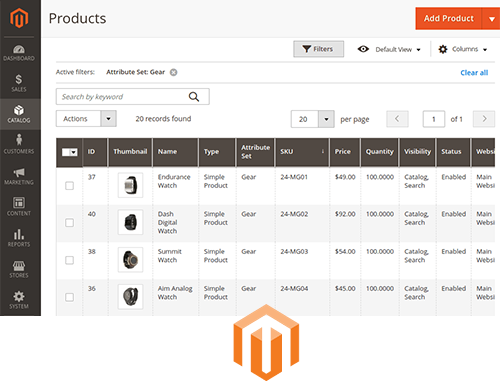Open the Stores menu
Image resolution: width=500 pixels, height=381 pixels.
pyautogui.click(x=19, y=269)
